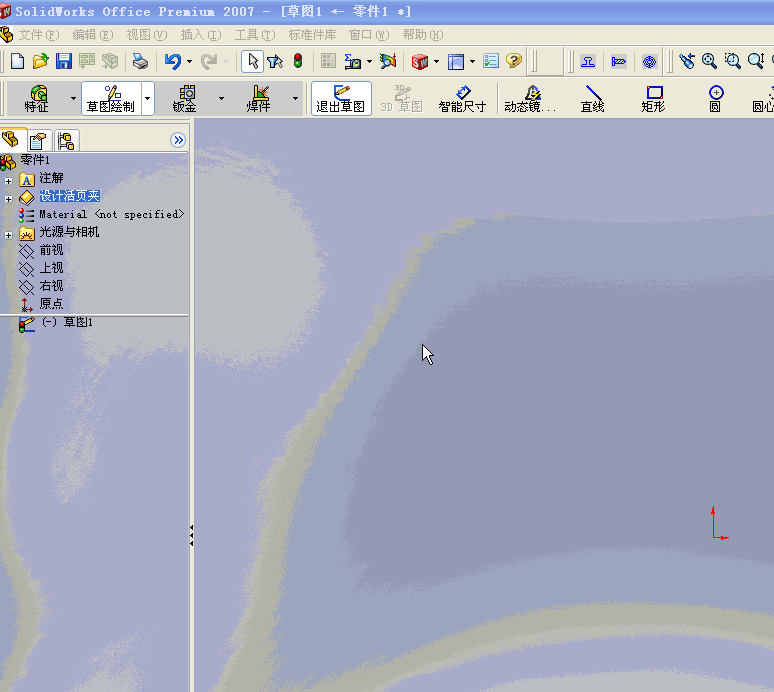The height and width of the screenshot is (692, 774).
Task: Click 退出草图 to exit the sketch
Action: [341, 99]
